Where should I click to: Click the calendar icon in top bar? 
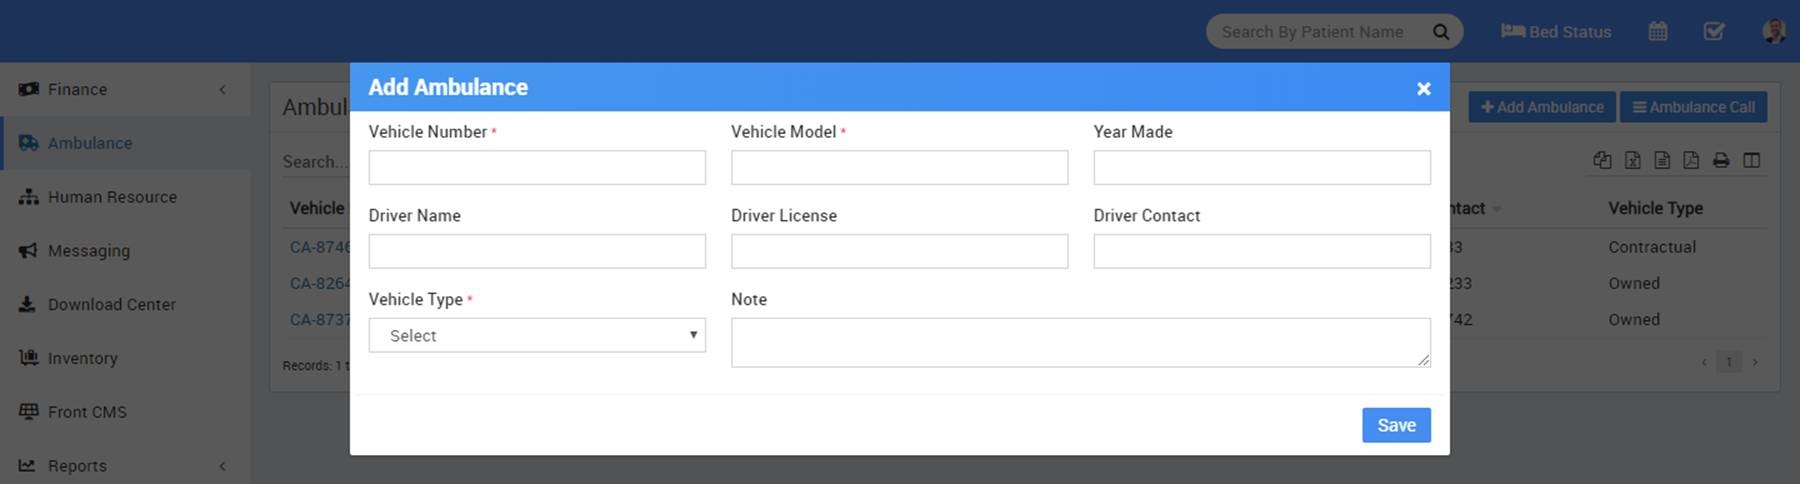1657,31
